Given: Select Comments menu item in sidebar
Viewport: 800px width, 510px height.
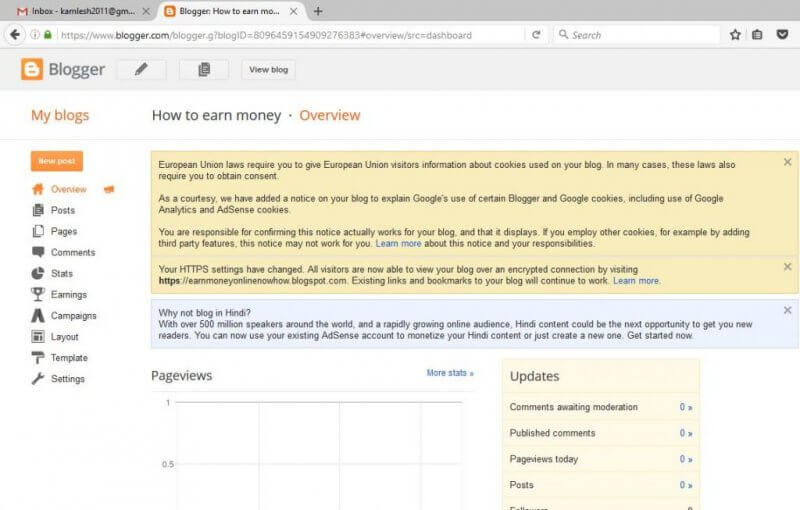Looking at the screenshot, I should tap(73, 252).
